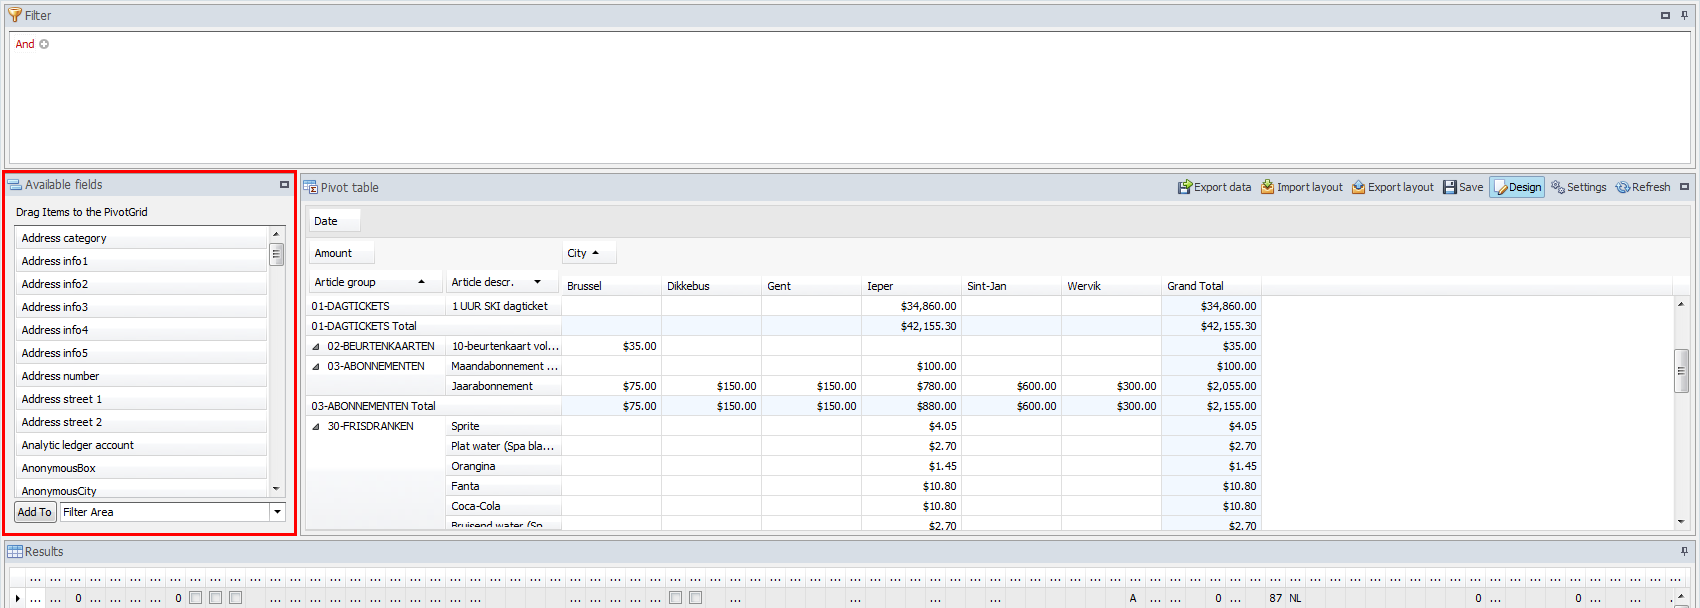Open pivot table Settings
1700x608 pixels.
pyautogui.click(x=1578, y=187)
